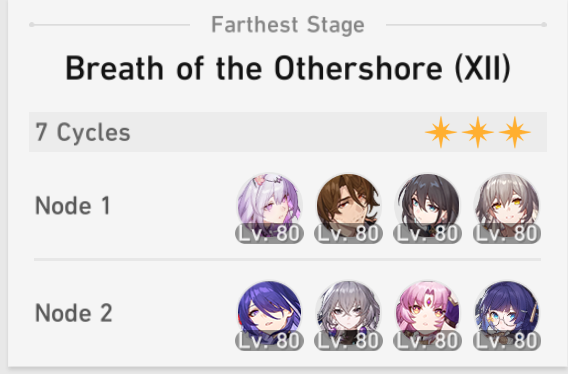Viewport: 568px width, 374px height.
Task: Click the middle orange star icon
Action: click(x=478, y=132)
